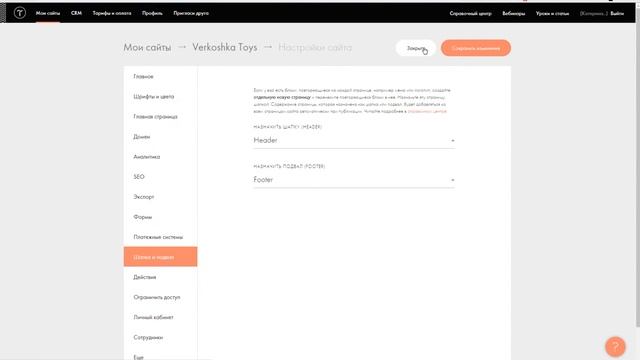Screen dimensions: 640x360
Task: Open the 'Ограничить доступ' settings tab
Action: point(160,297)
